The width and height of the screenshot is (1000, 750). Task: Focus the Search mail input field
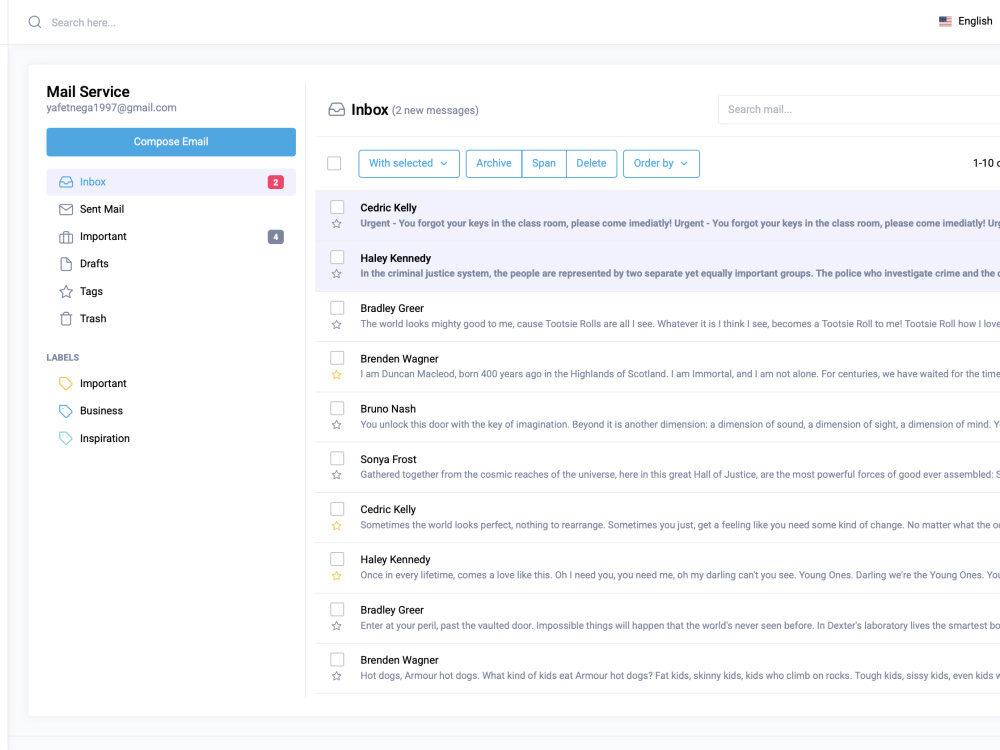point(859,110)
